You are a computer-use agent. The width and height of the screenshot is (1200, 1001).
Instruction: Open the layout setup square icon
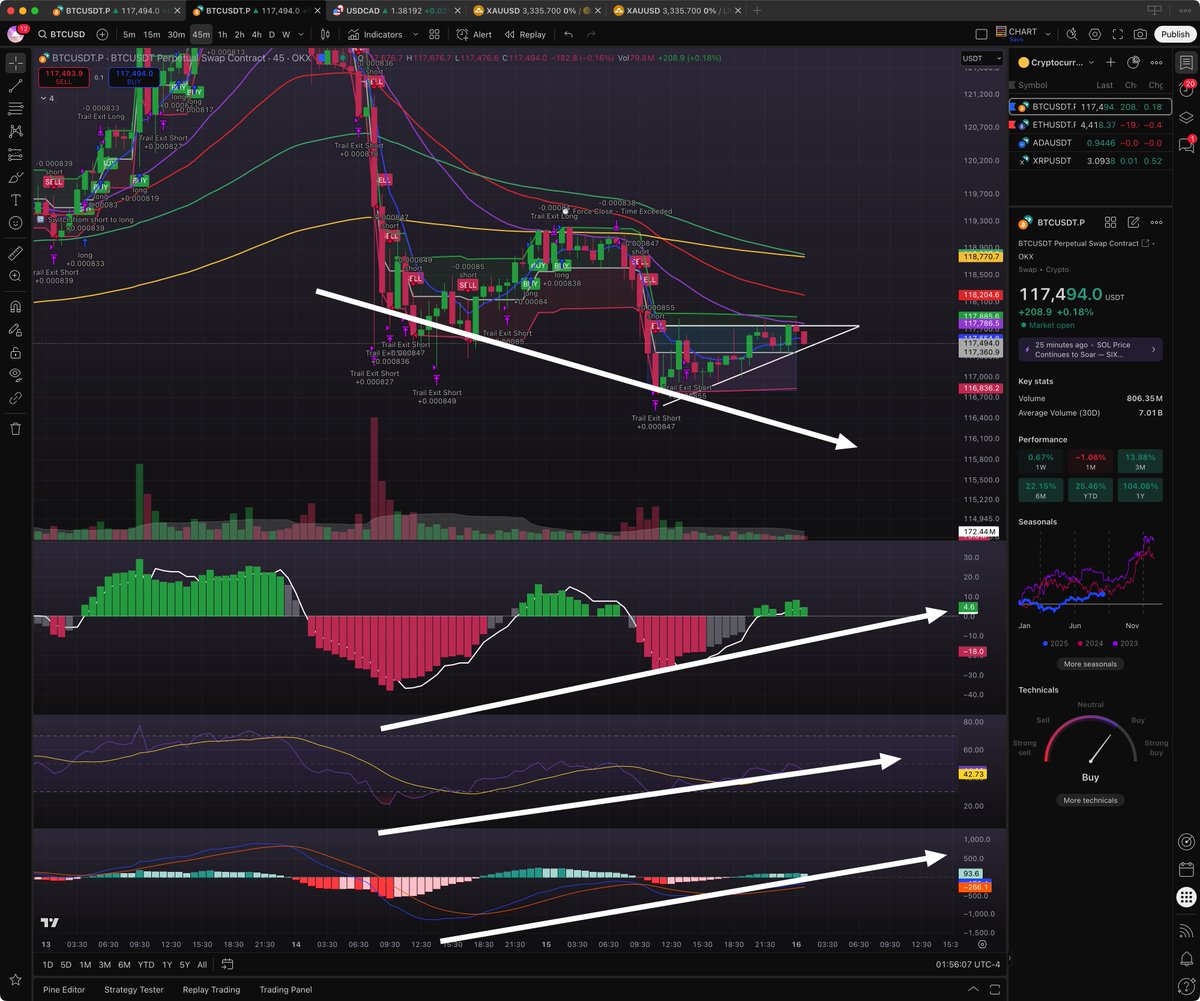(981, 34)
